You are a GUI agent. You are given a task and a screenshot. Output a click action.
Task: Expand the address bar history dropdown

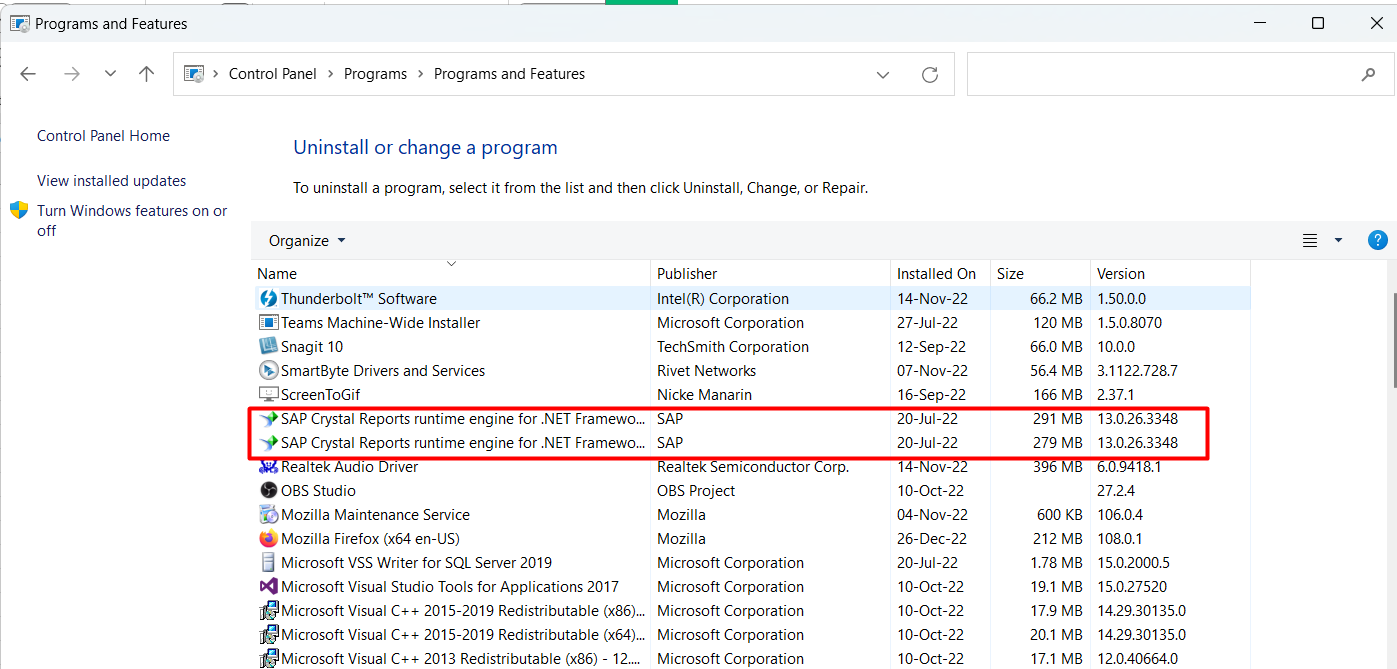coord(883,74)
